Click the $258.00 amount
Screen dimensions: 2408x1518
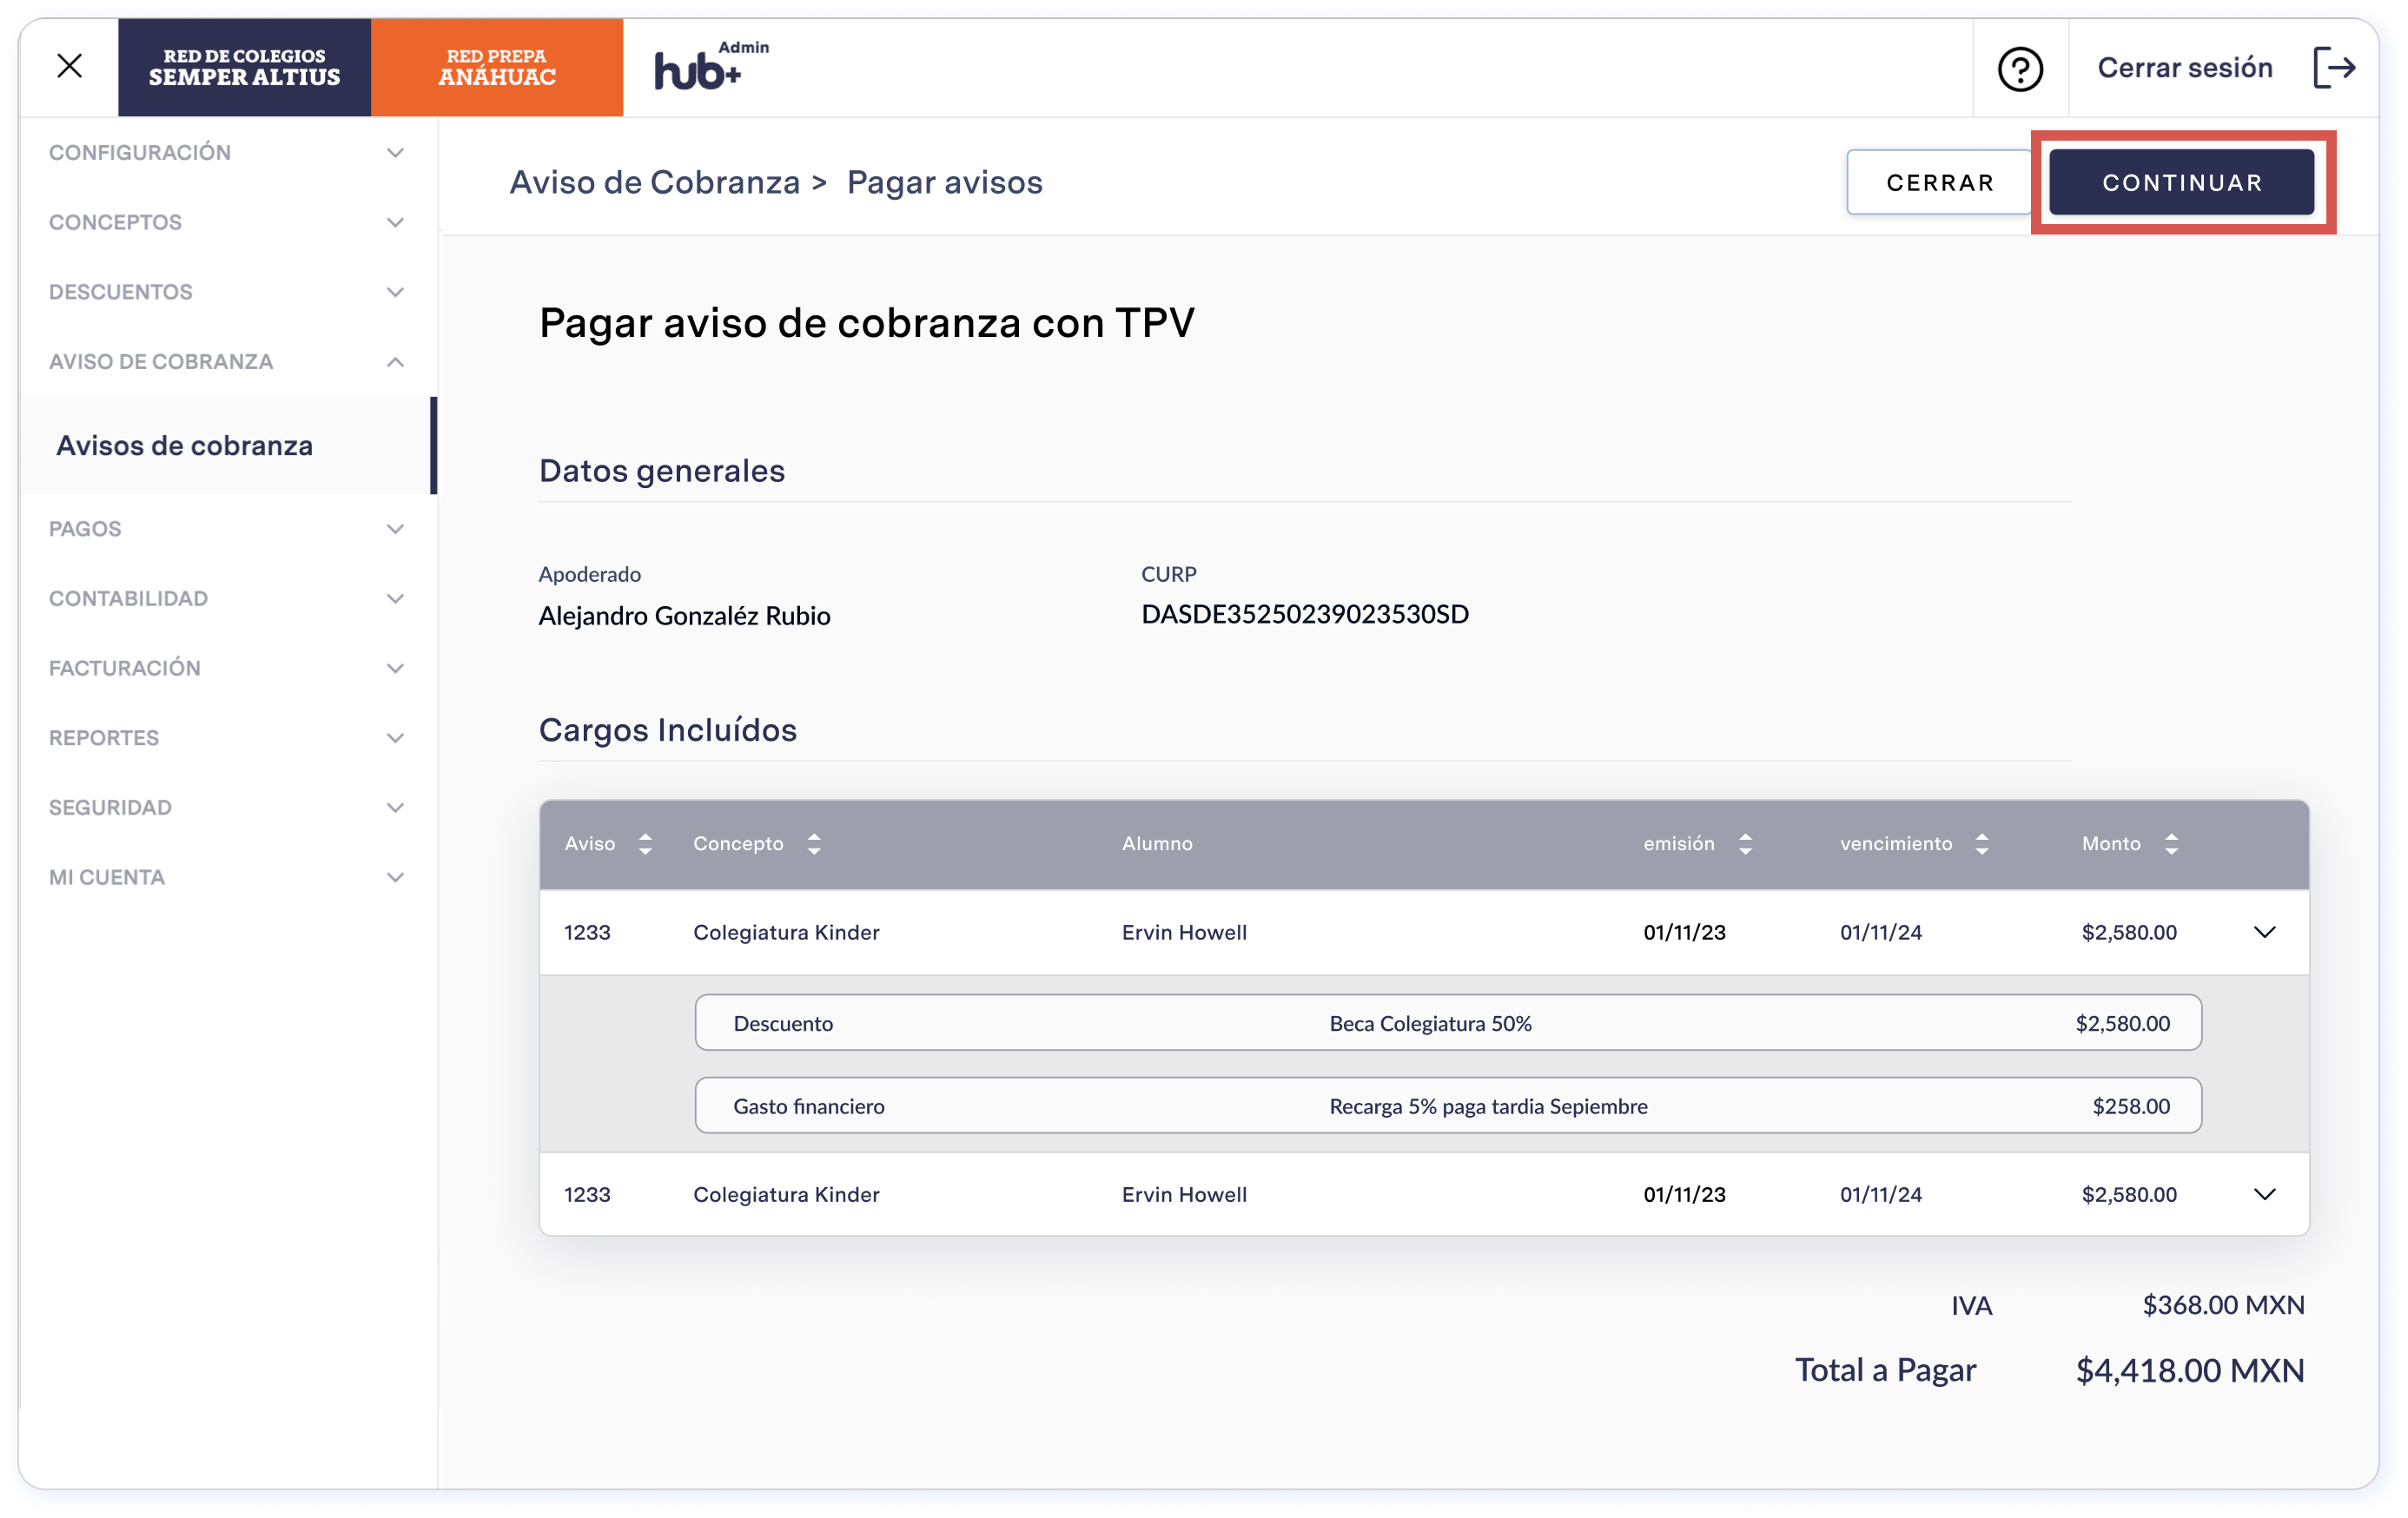(x=2131, y=1106)
